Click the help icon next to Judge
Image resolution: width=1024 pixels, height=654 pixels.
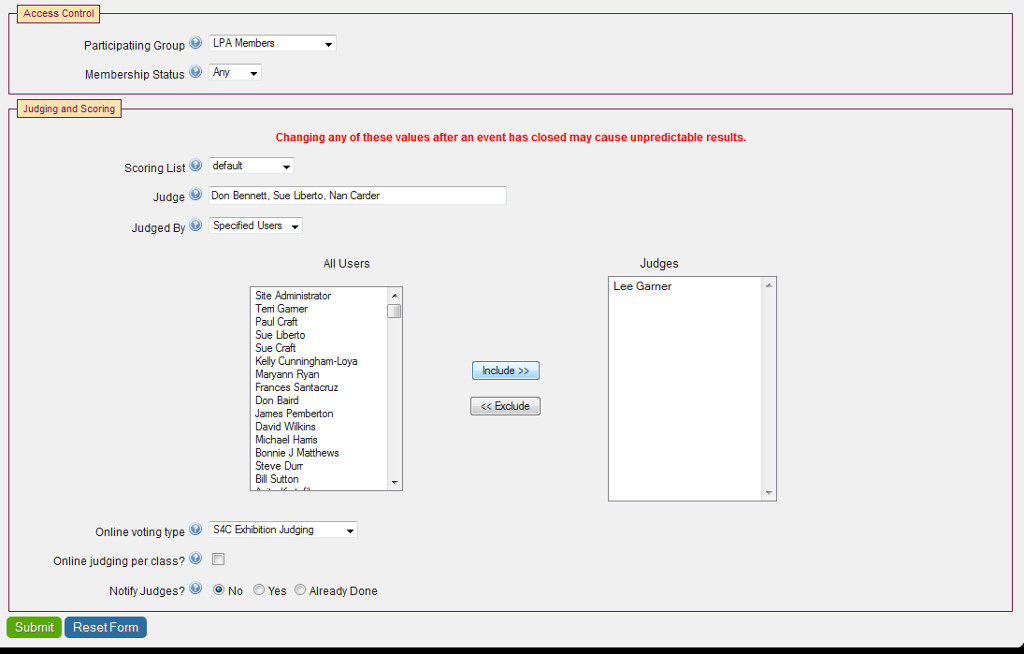(196, 196)
